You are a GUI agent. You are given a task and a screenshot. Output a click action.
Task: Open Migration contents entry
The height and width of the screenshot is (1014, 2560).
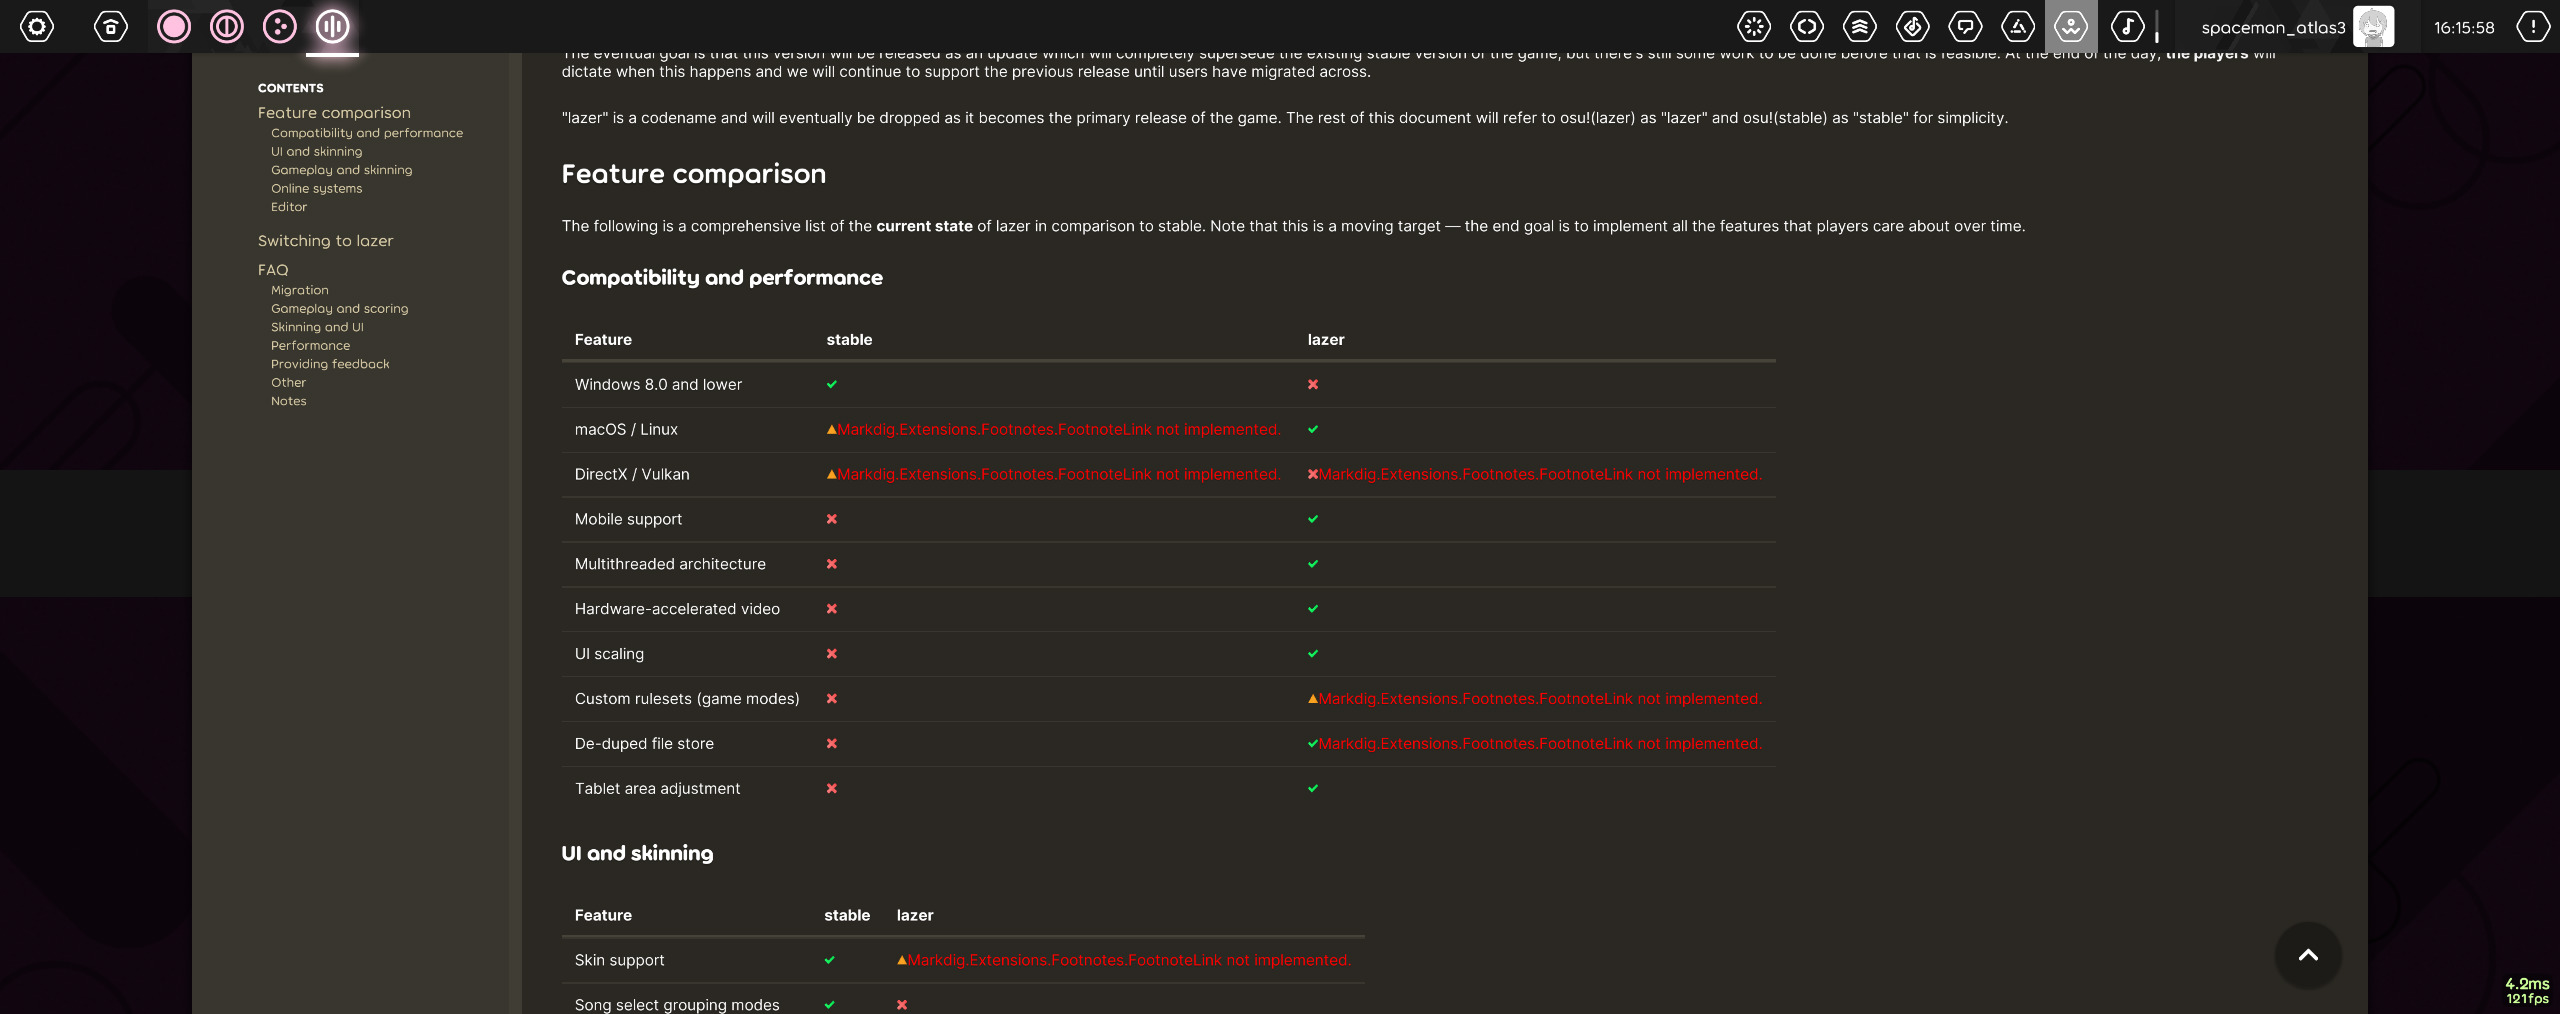tap(299, 290)
